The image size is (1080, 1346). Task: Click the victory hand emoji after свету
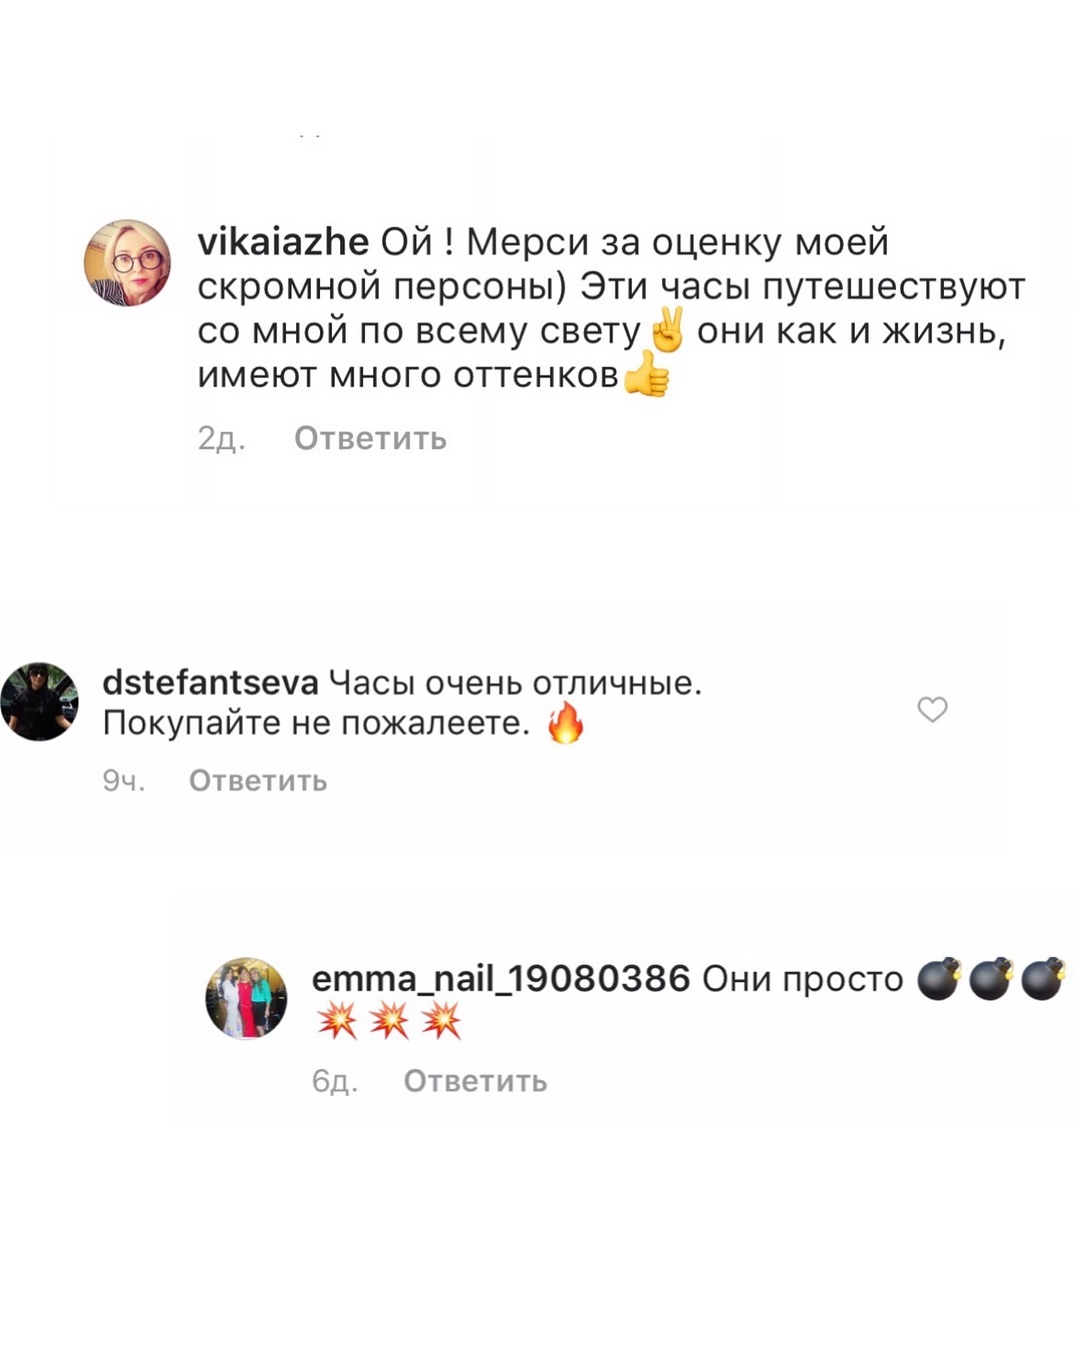667,330
